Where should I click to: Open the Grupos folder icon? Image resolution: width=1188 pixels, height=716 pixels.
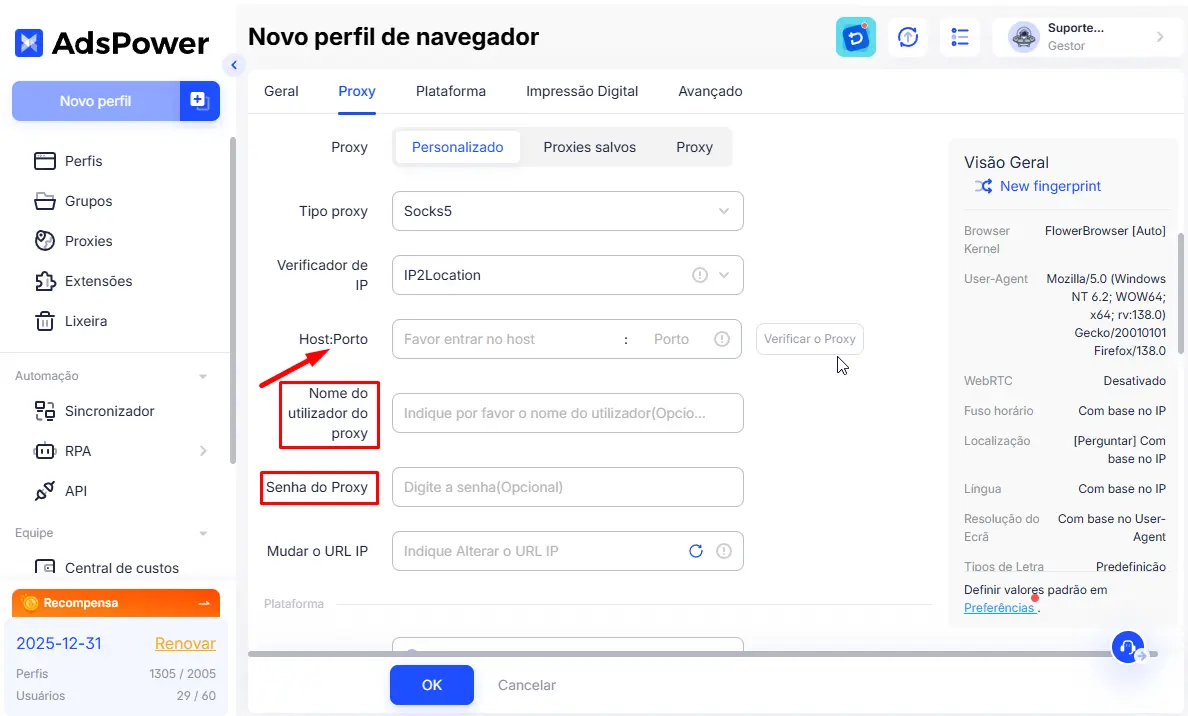pyautogui.click(x=45, y=201)
